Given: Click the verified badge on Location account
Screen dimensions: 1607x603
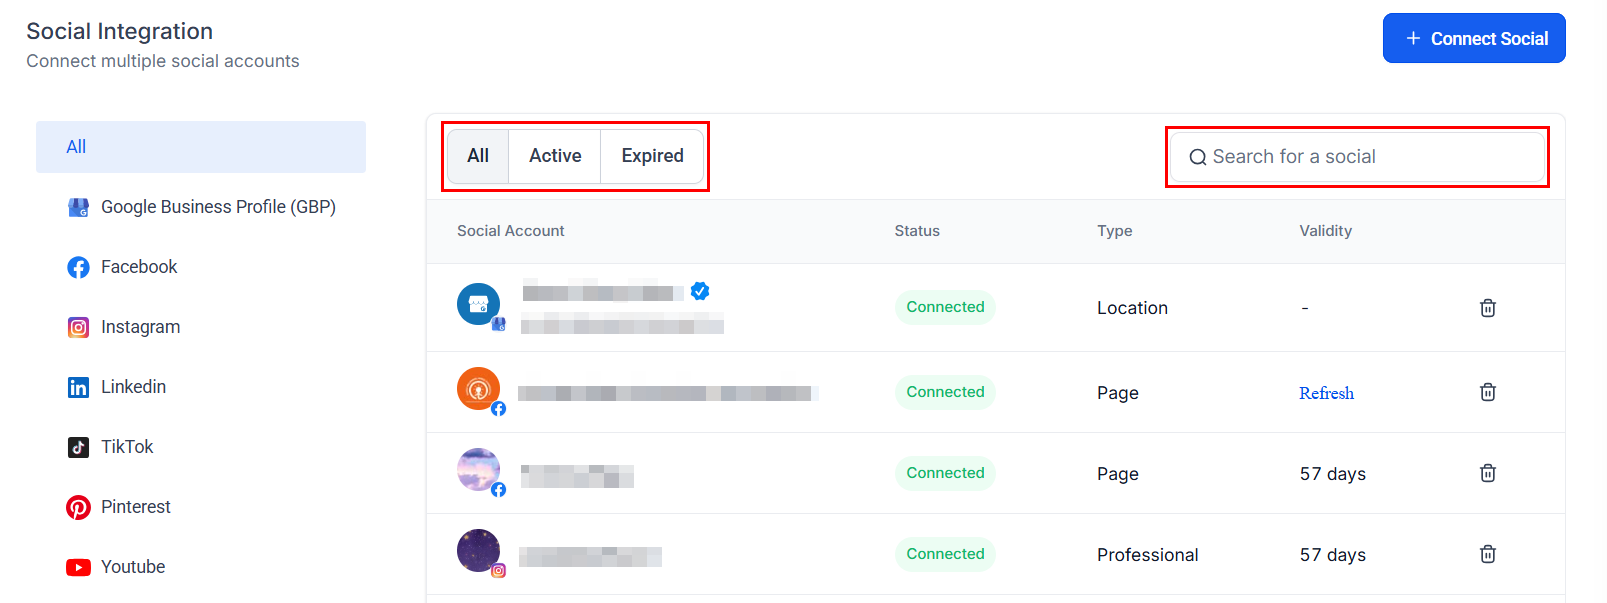Looking at the screenshot, I should 700,291.
